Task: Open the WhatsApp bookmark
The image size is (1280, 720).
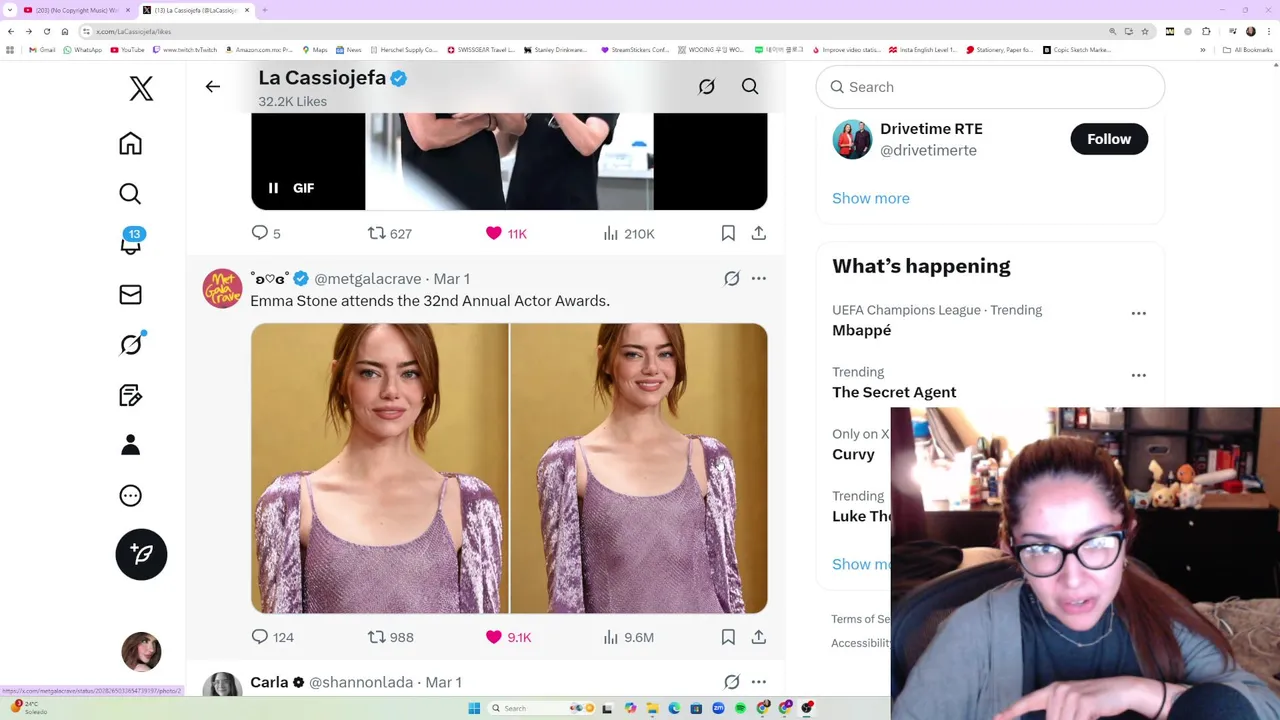Action: click(82, 50)
